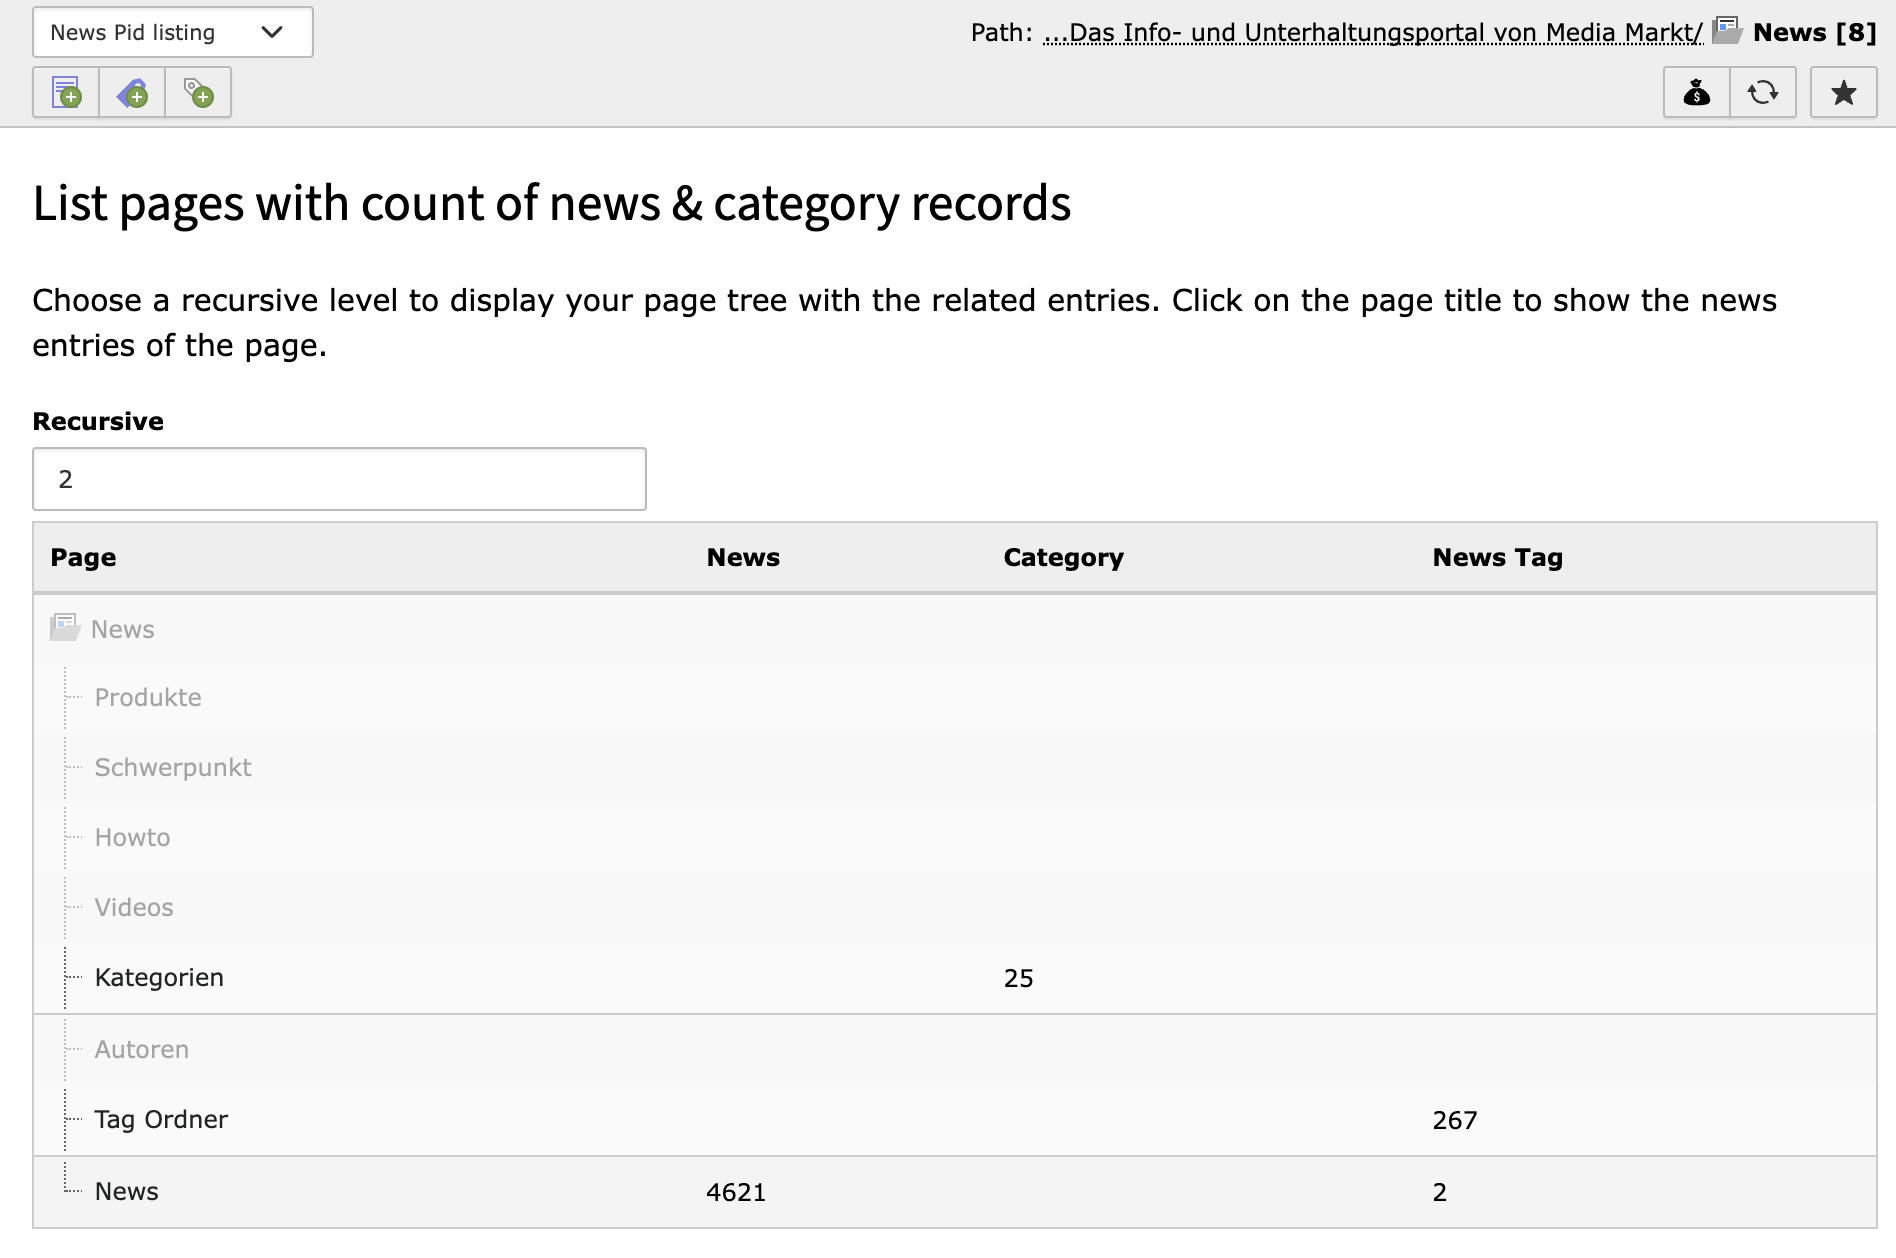Viewport: 1896px width, 1258px height.
Task: Open the News subpage with 4621 entries
Action: [x=127, y=1191]
